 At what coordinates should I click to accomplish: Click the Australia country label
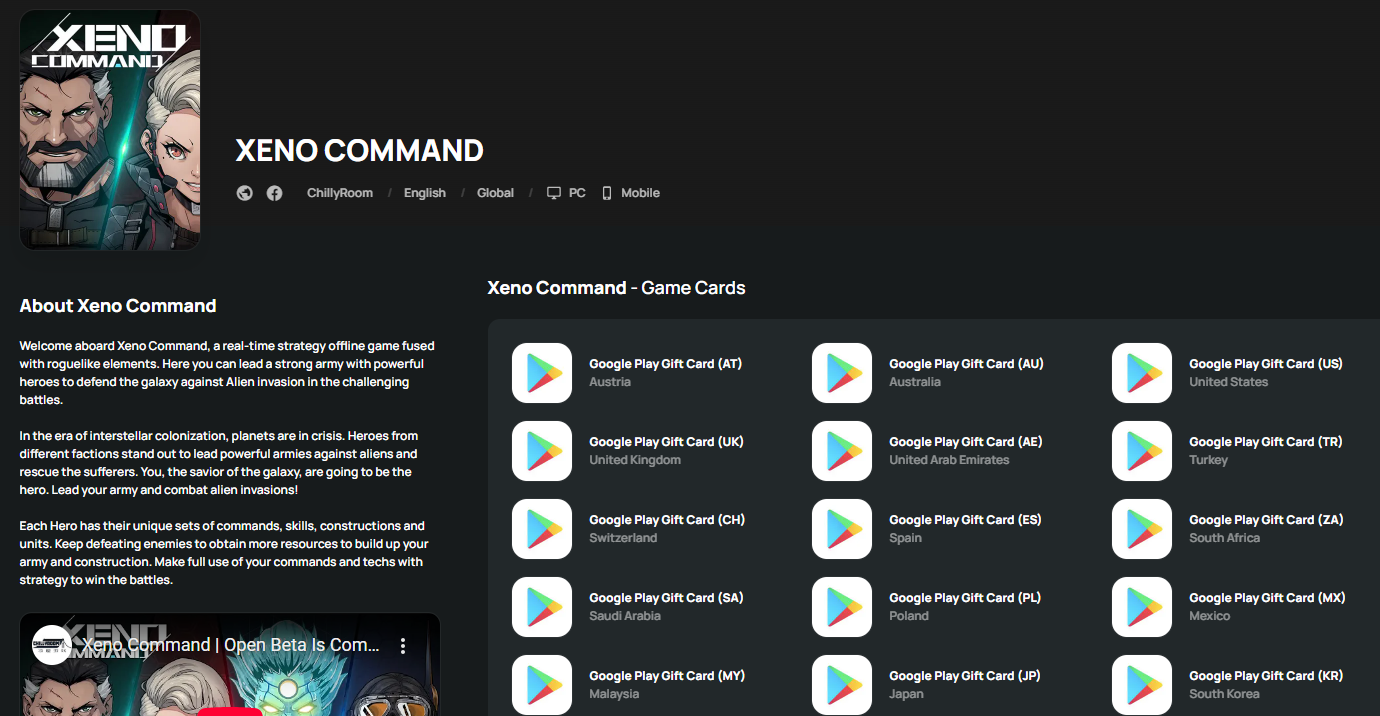(915, 382)
